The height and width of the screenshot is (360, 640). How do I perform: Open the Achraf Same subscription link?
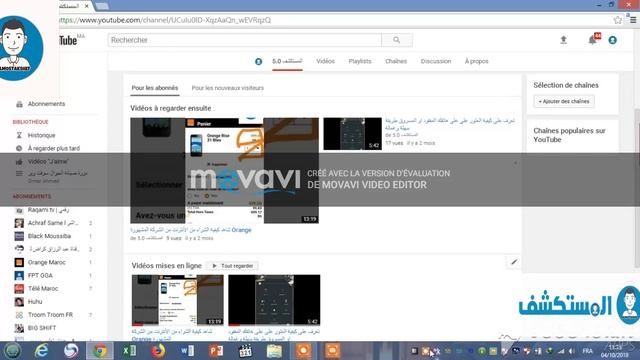point(53,223)
